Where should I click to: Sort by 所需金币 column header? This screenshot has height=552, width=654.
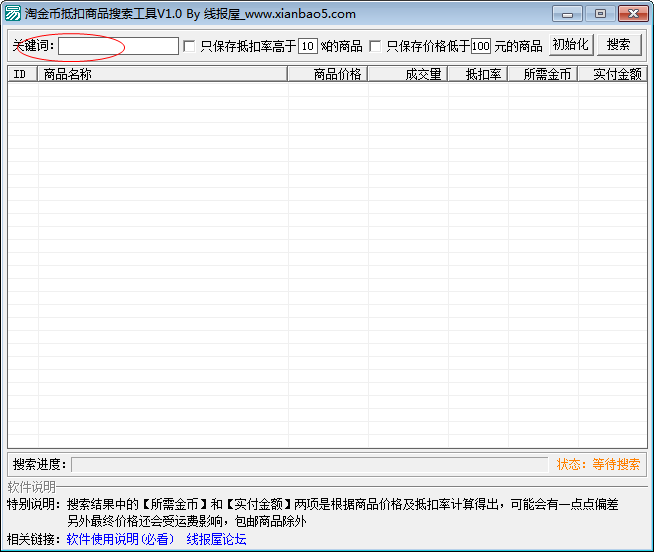point(543,74)
